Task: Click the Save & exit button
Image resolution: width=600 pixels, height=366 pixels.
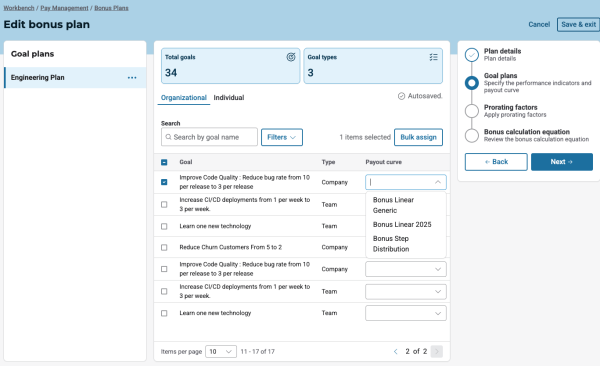Action: point(578,25)
